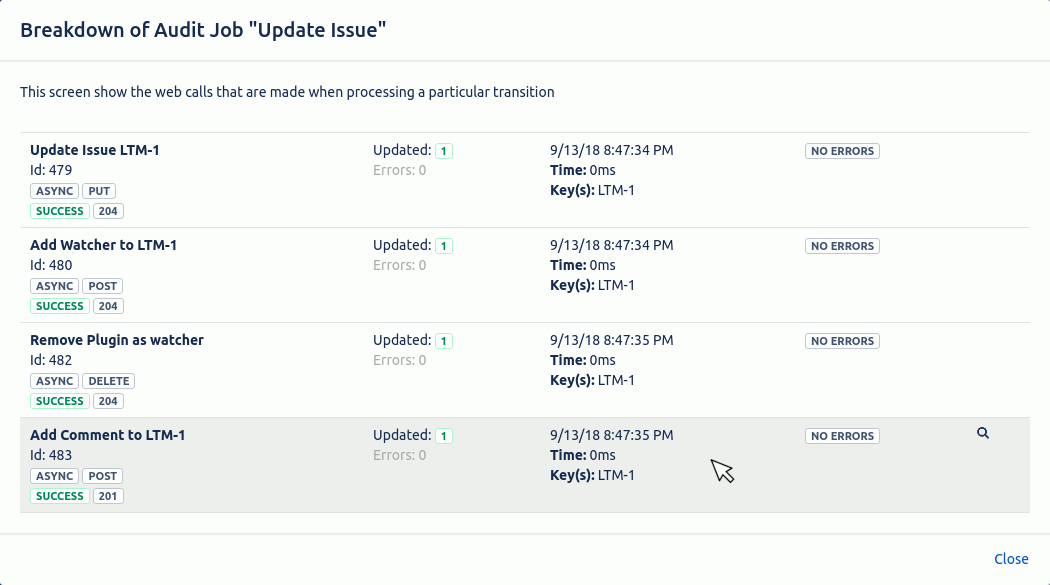Click POST badge under Id: 480

(101, 286)
